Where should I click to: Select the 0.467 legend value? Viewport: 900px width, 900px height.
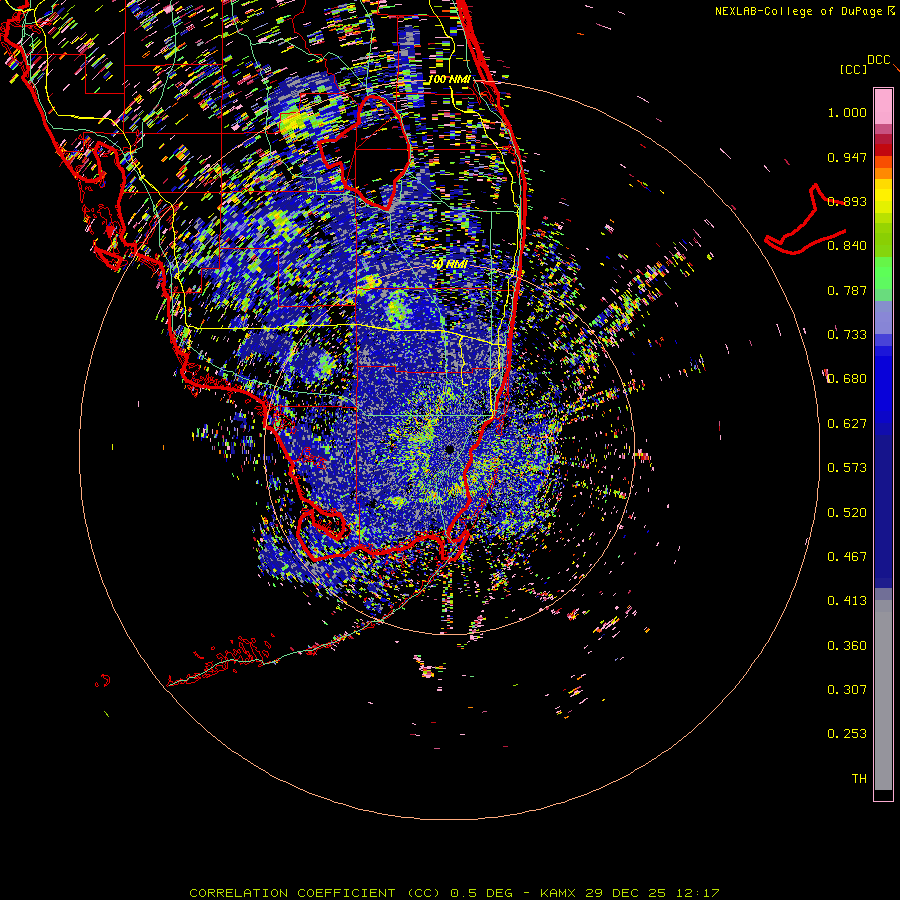point(847,557)
